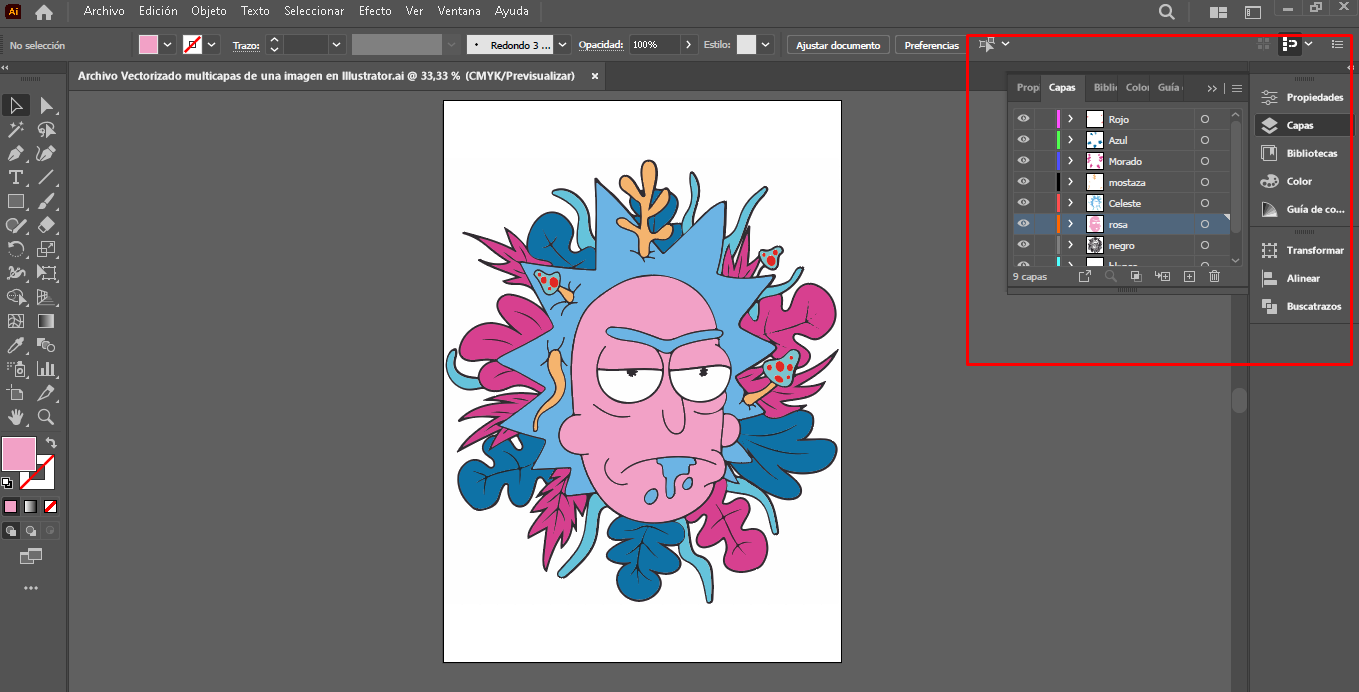
Task: Open the fill color dropdown in control bar
Action: (167, 45)
